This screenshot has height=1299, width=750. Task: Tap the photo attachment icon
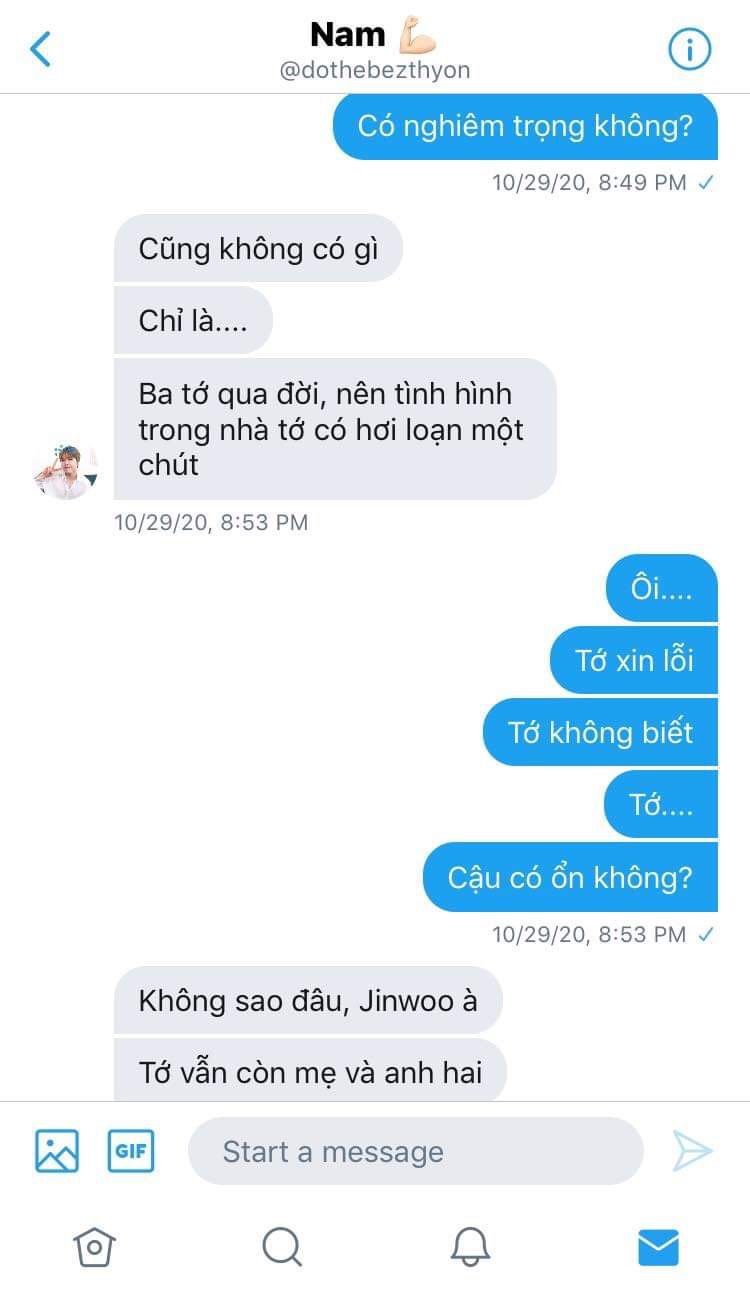click(x=57, y=1150)
